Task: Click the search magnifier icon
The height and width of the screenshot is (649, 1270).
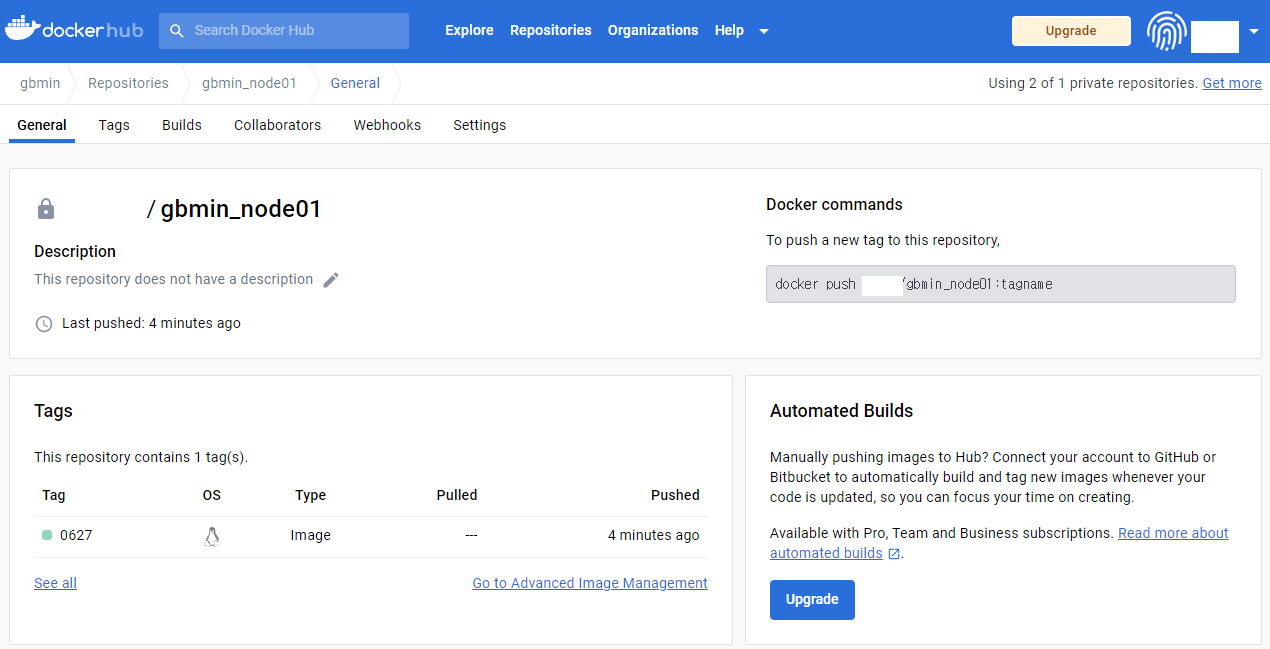Action: click(x=177, y=31)
